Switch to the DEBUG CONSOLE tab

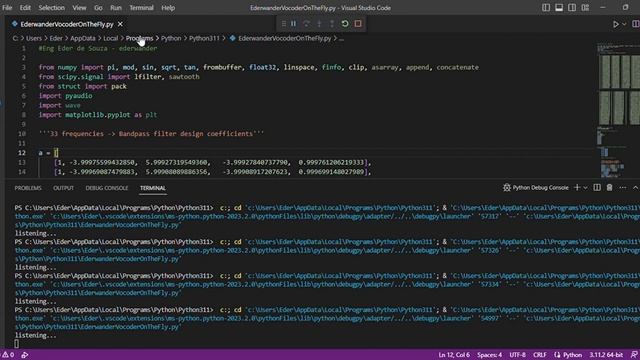[x=107, y=188]
